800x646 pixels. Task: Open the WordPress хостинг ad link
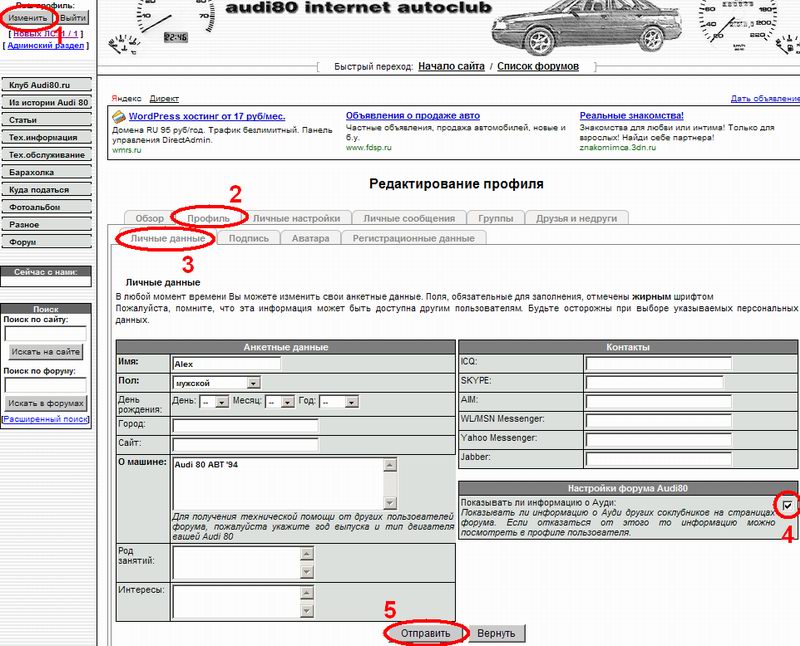click(x=207, y=116)
